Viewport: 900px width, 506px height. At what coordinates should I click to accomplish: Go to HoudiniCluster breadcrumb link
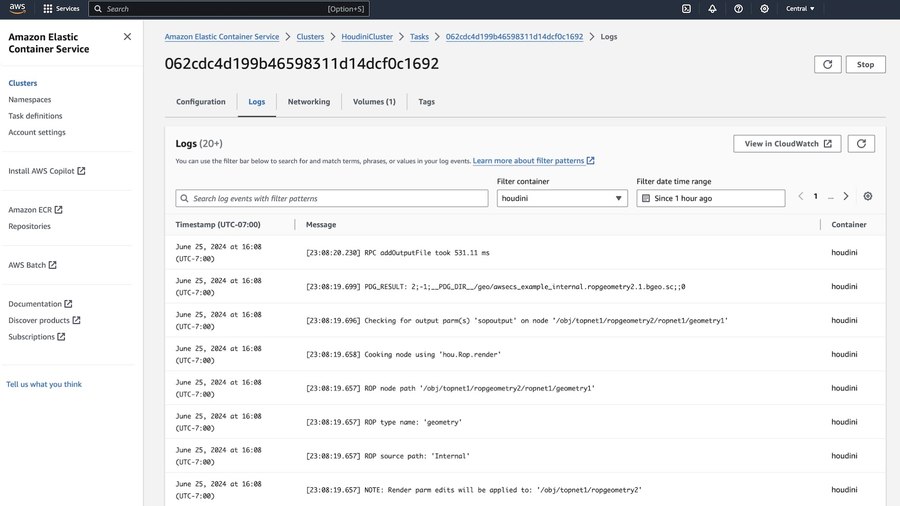coord(367,37)
